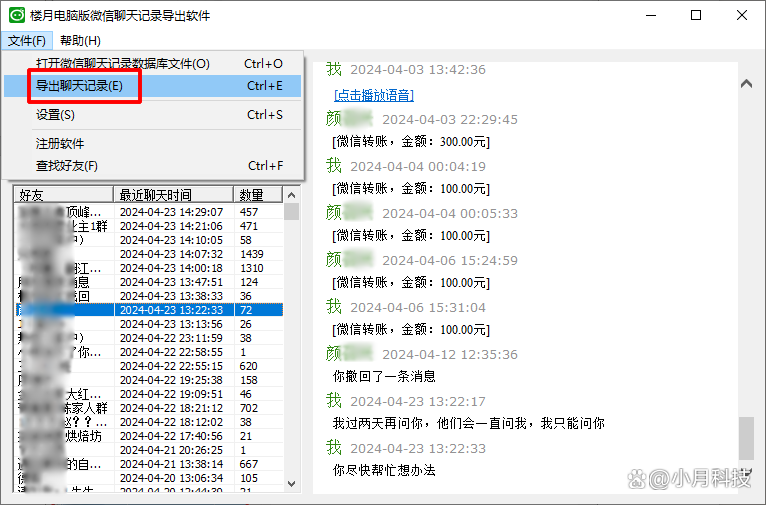Click the 300.00元 transfer message
The height and width of the screenshot is (505, 766).
(x=411, y=142)
